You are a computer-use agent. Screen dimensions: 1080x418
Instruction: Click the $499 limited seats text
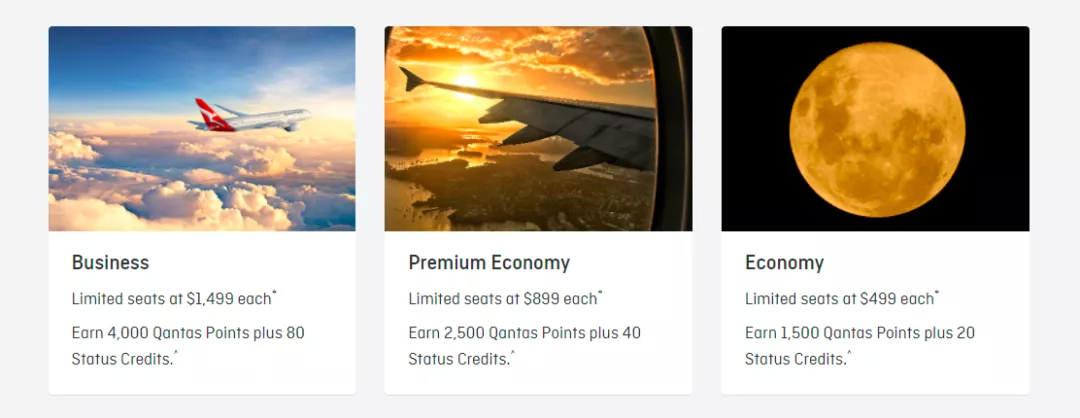point(840,299)
